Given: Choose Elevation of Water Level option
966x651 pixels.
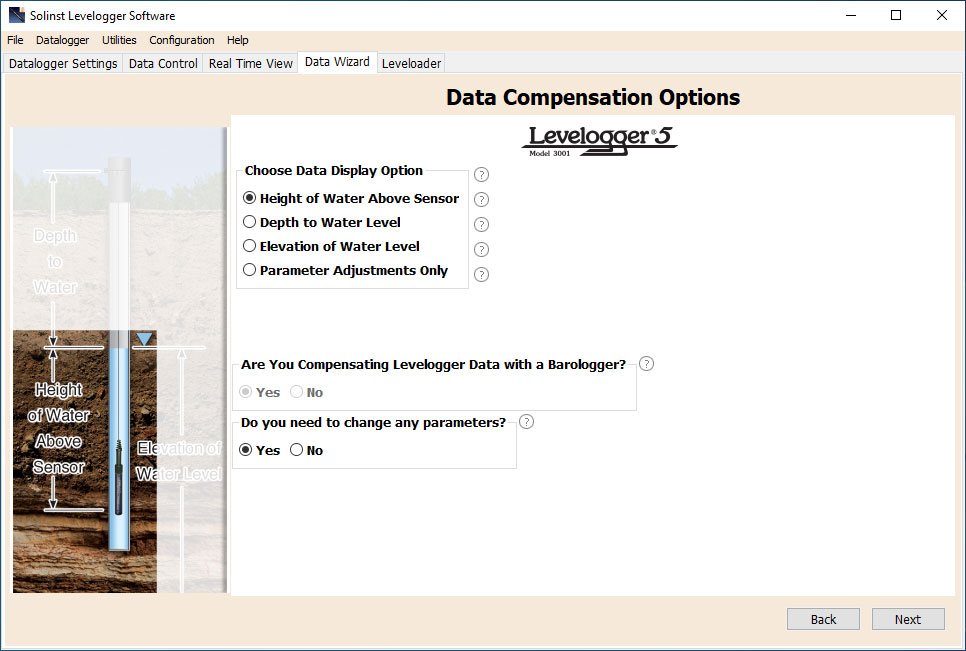Looking at the screenshot, I should click(249, 246).
